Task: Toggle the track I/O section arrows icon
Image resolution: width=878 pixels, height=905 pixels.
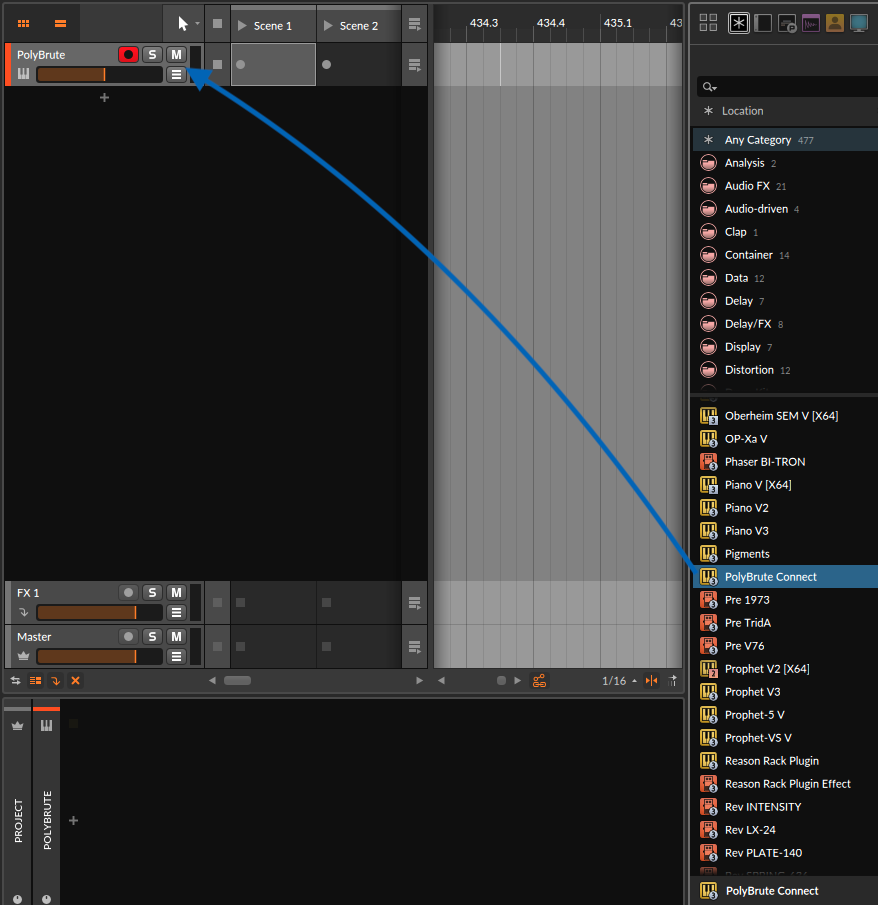Action: click(16, 681)
